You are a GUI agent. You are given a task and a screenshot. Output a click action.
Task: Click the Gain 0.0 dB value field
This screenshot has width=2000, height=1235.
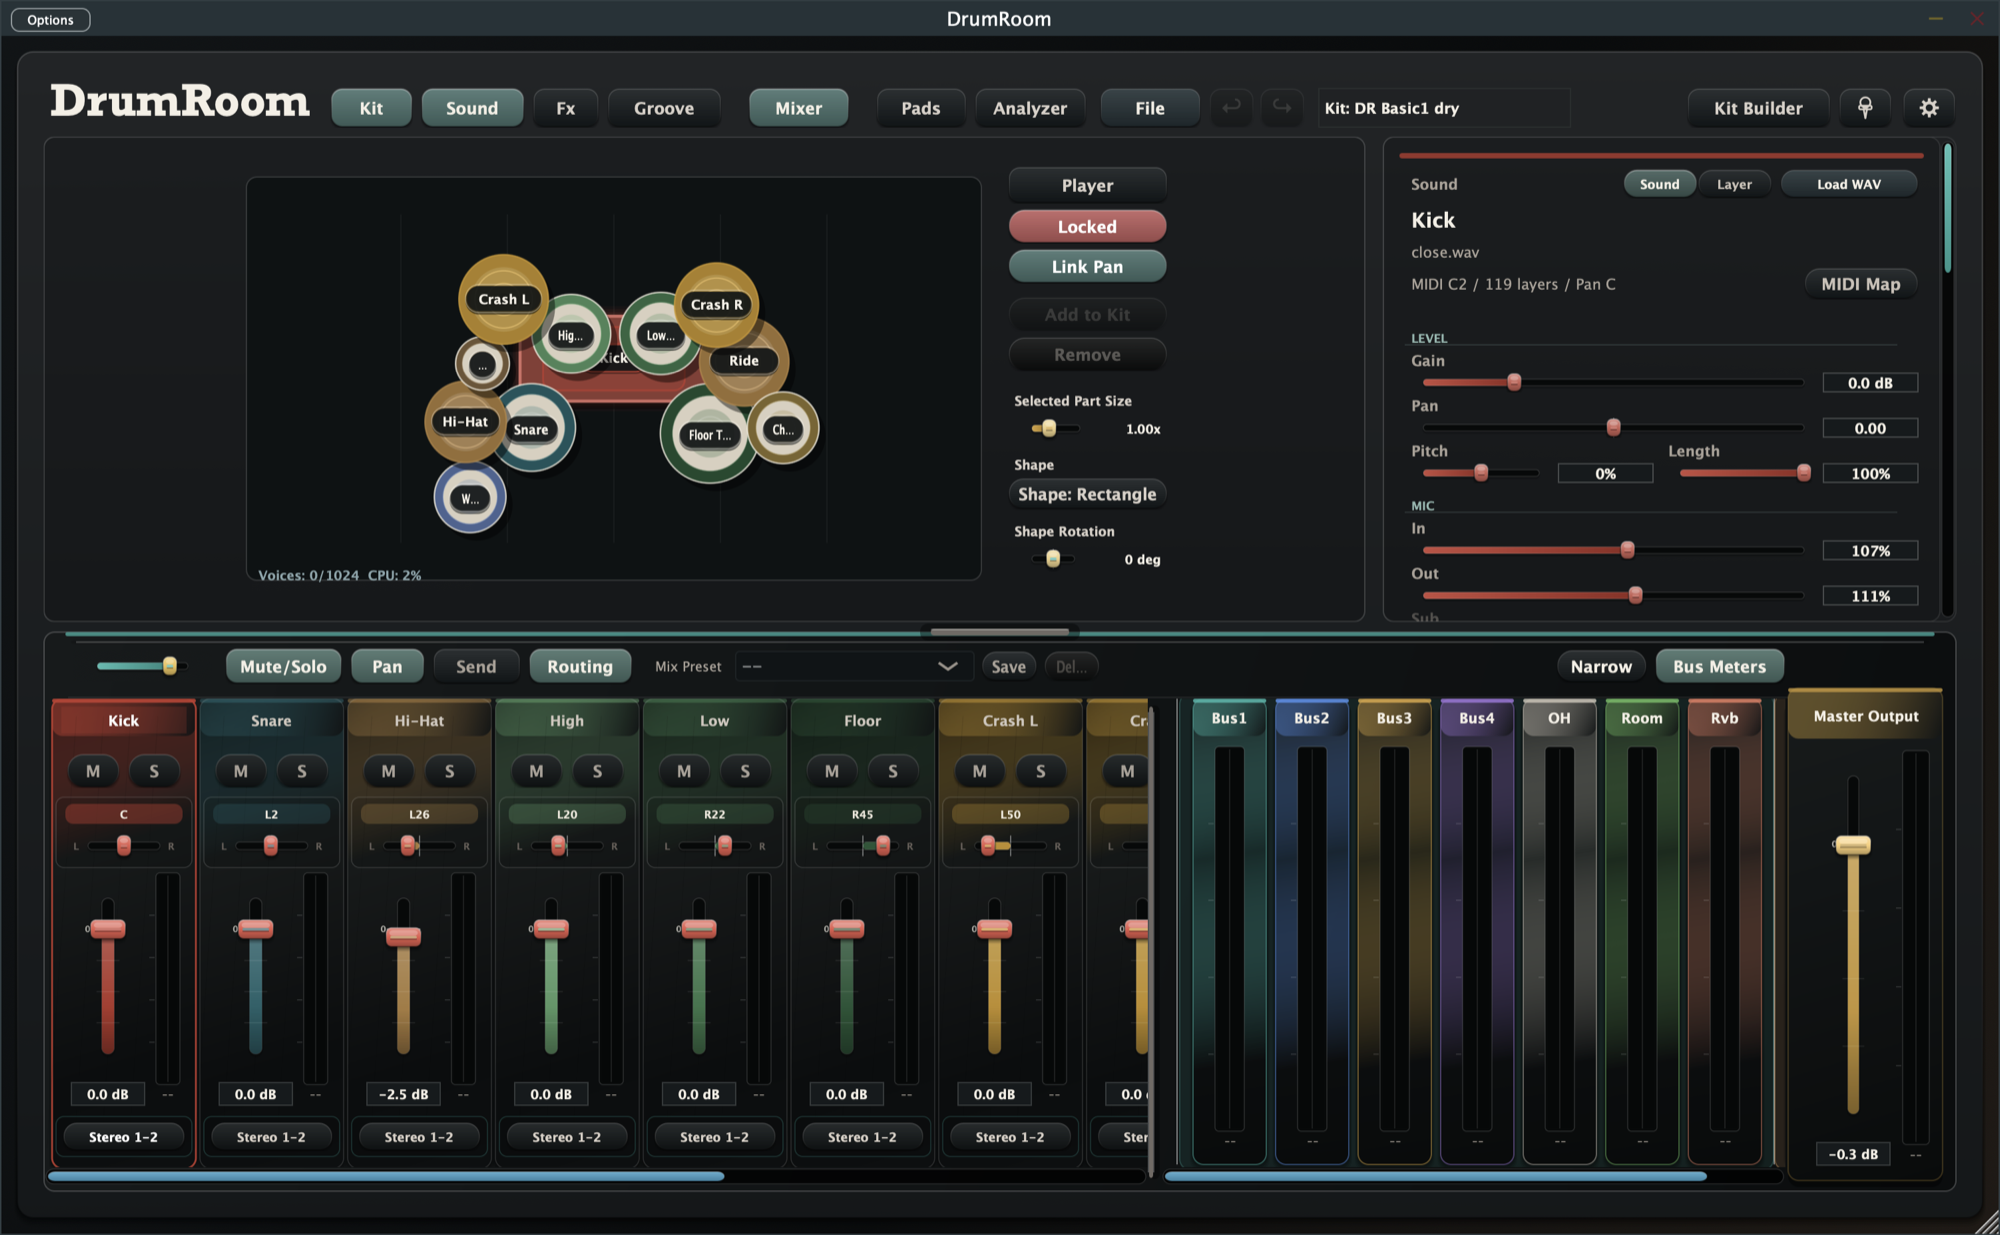(x=1870, y=383)
